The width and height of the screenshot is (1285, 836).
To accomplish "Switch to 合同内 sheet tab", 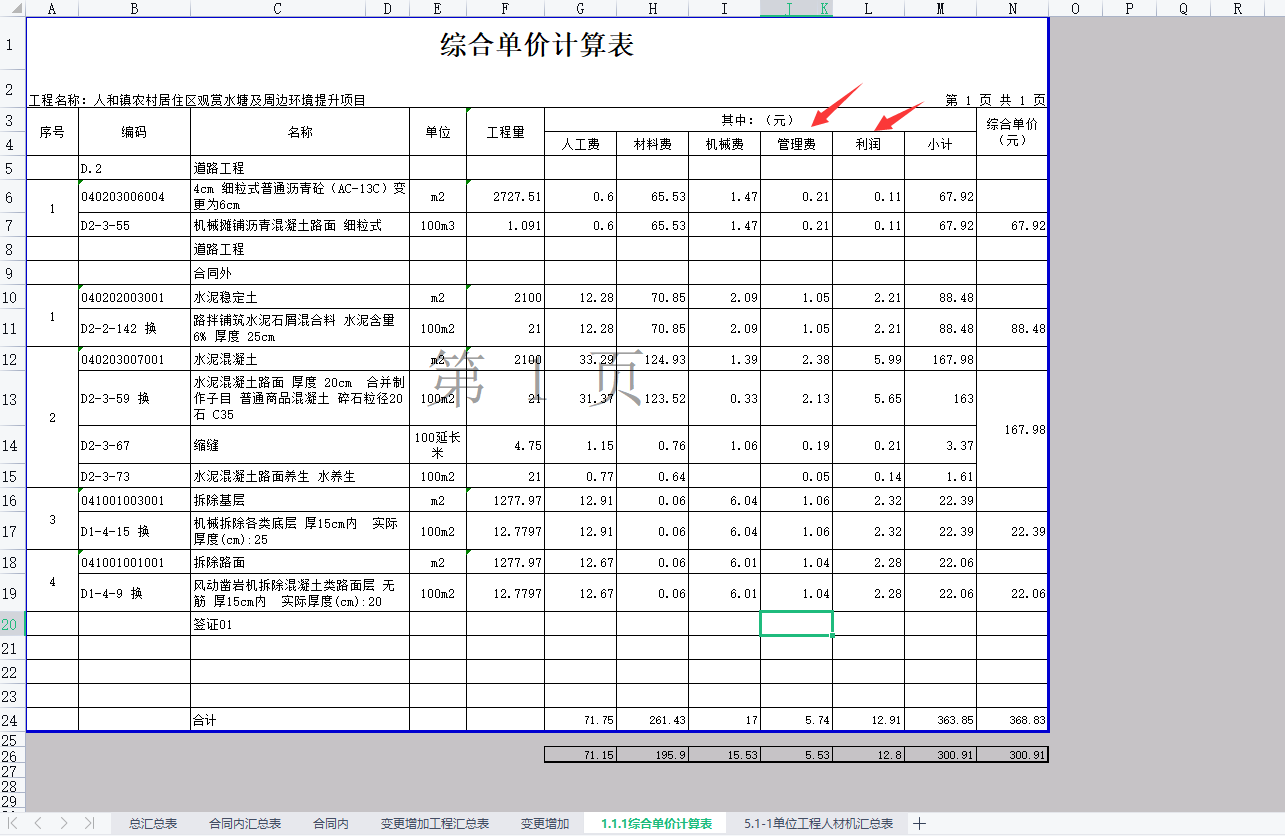I will pos(331,823).
